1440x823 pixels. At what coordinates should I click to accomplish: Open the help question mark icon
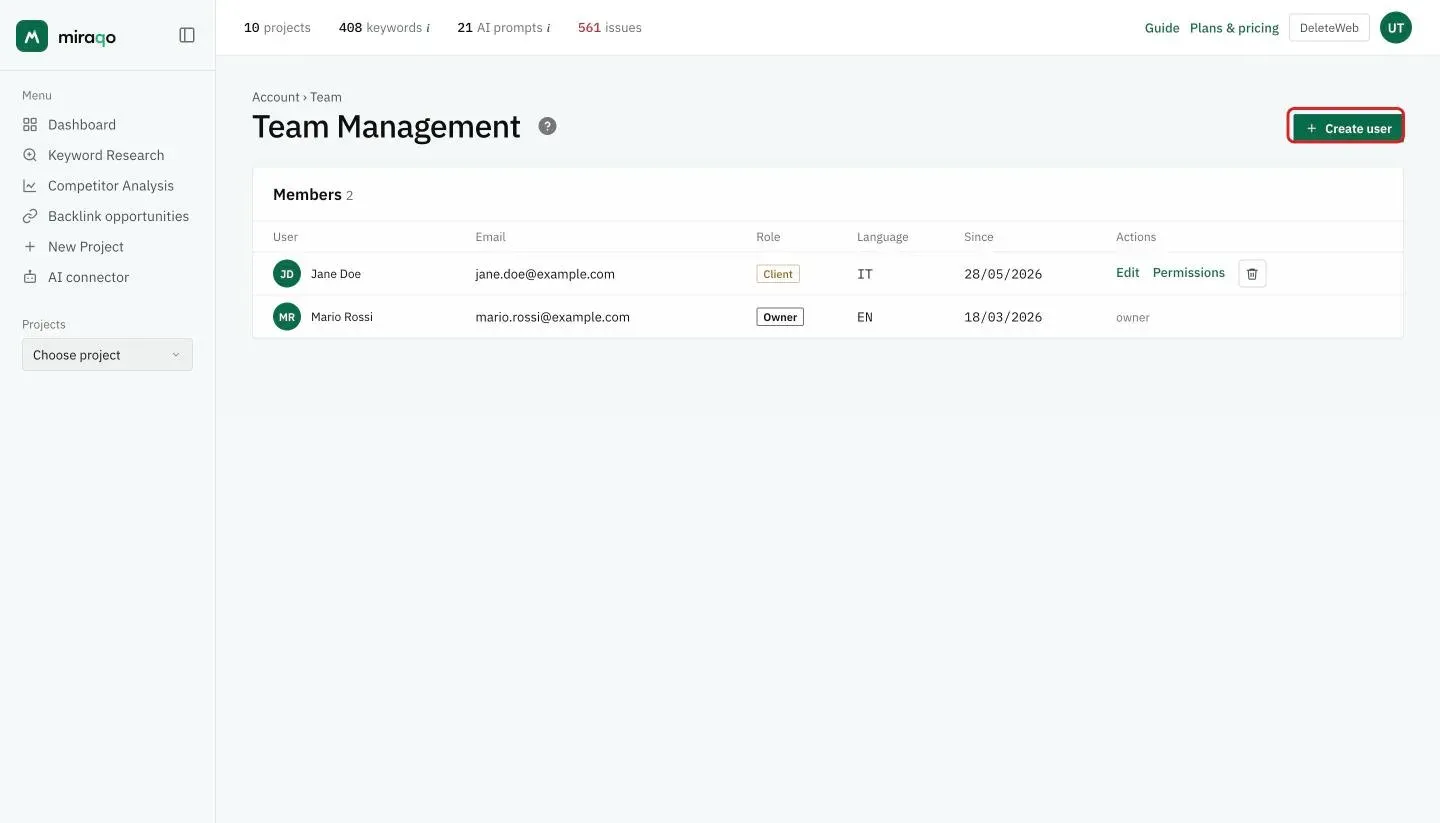point(547,126)
